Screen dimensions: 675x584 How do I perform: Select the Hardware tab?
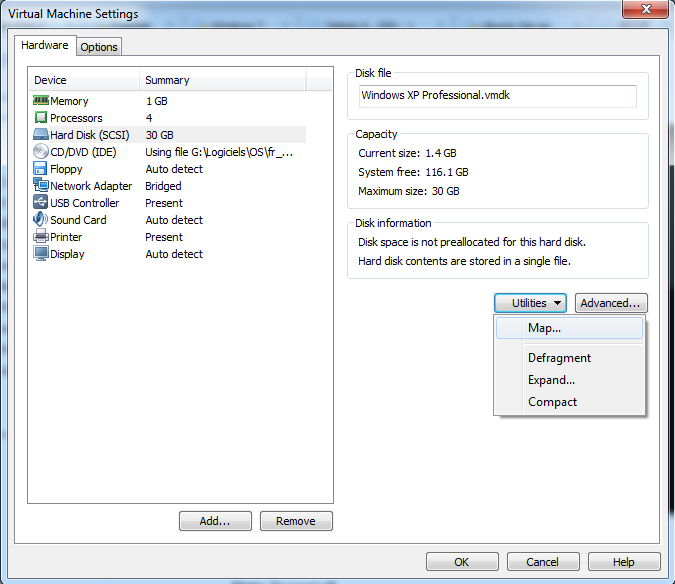[45, 45]
